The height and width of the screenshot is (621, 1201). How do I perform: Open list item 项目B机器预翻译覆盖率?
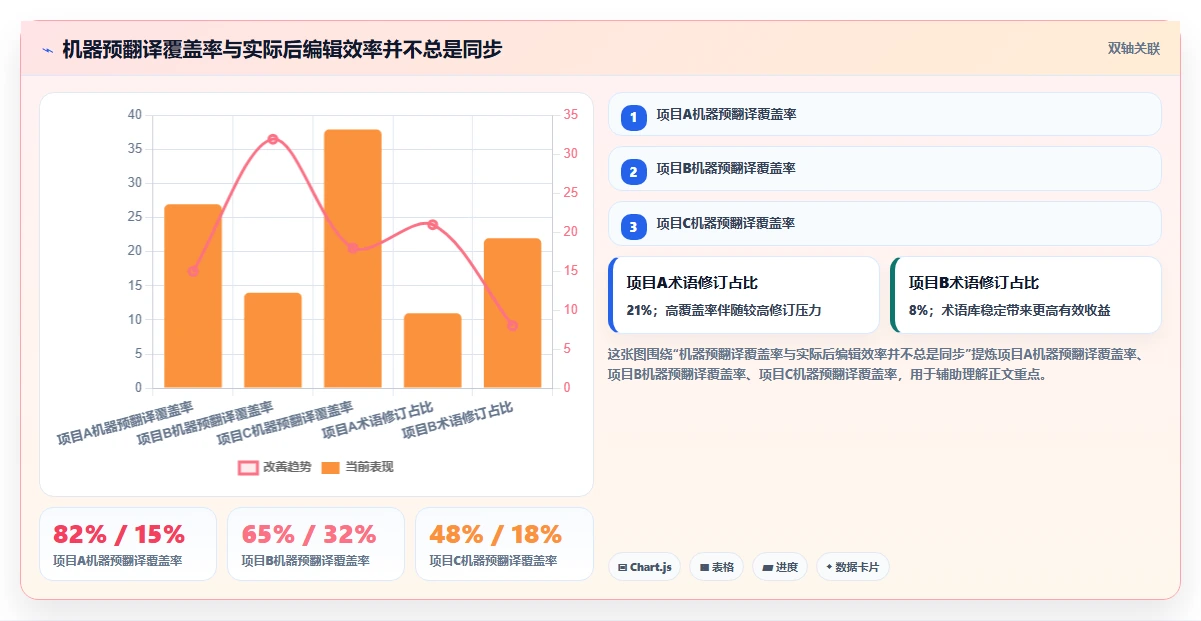point(885,168)
